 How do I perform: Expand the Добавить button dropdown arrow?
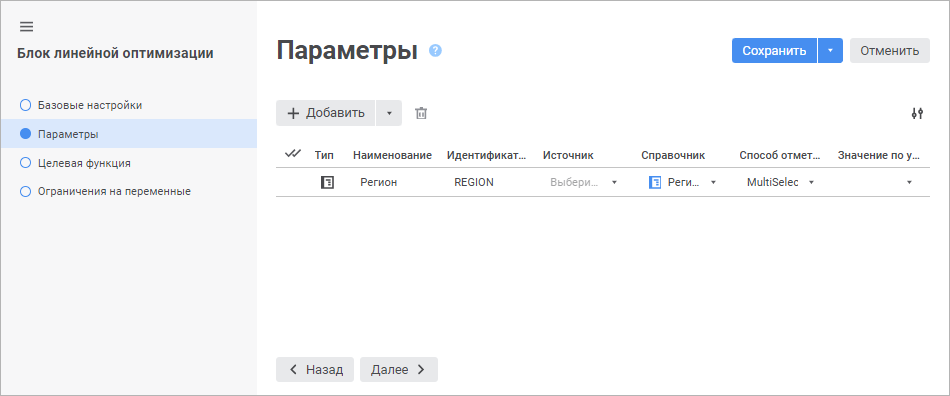pos(389,113)
